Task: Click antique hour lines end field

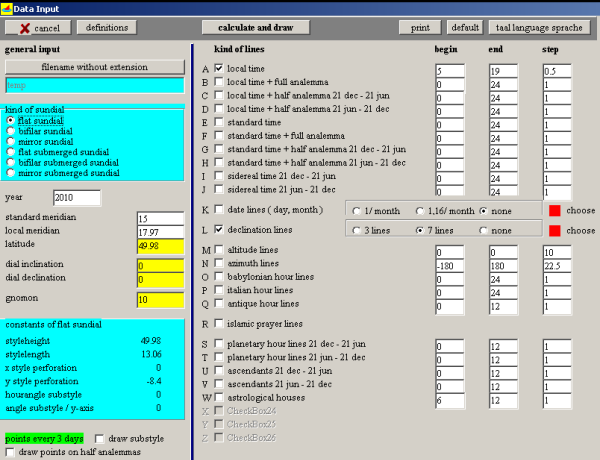Action: click(503, 306)
